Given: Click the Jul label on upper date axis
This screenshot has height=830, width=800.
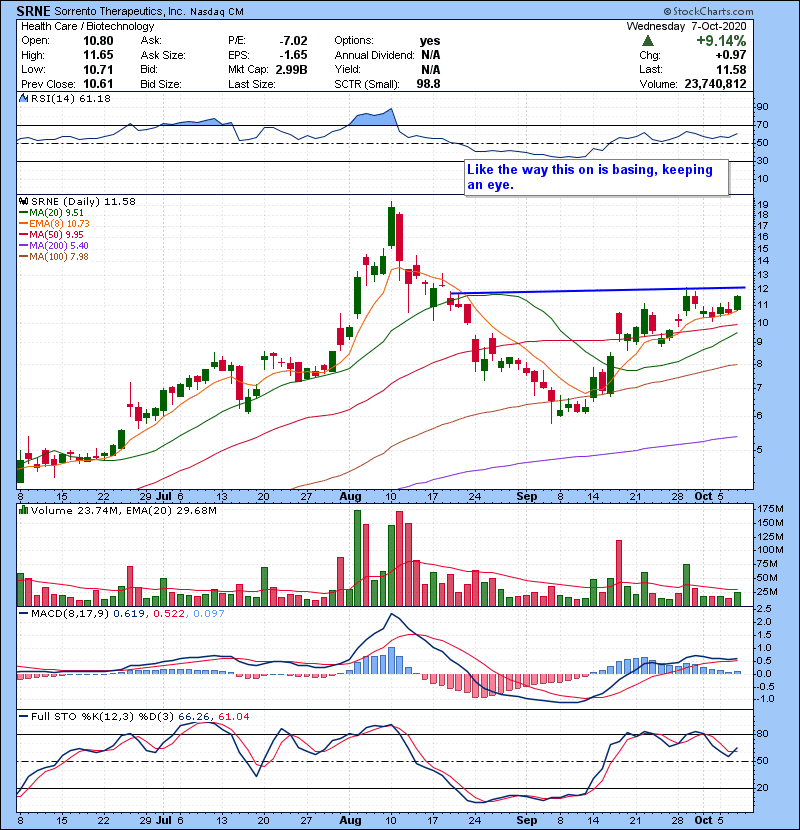Looking at the screenshot, I should [164, 497].
